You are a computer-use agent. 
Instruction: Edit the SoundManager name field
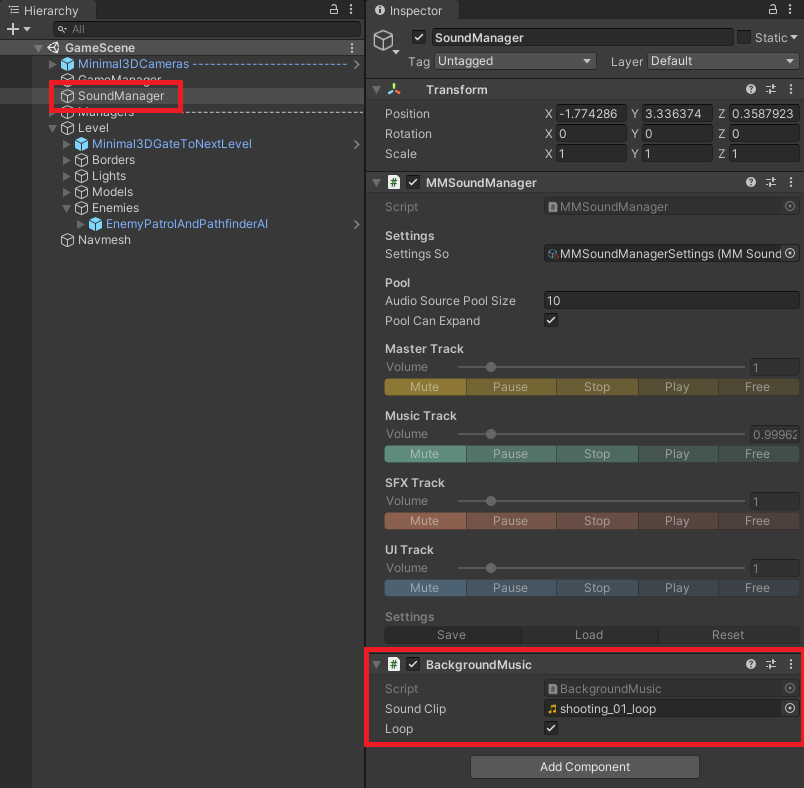(x=582, y=37)
